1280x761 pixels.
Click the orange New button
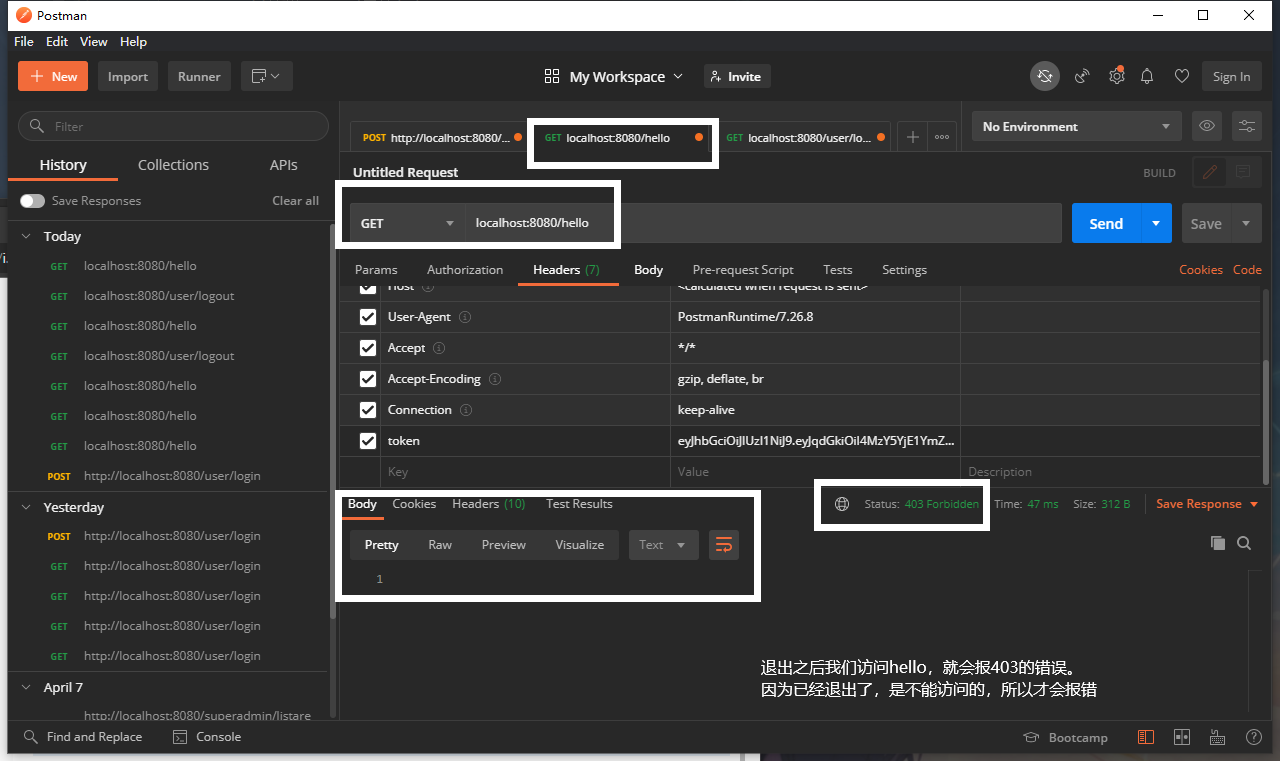[x=53, y=76]
